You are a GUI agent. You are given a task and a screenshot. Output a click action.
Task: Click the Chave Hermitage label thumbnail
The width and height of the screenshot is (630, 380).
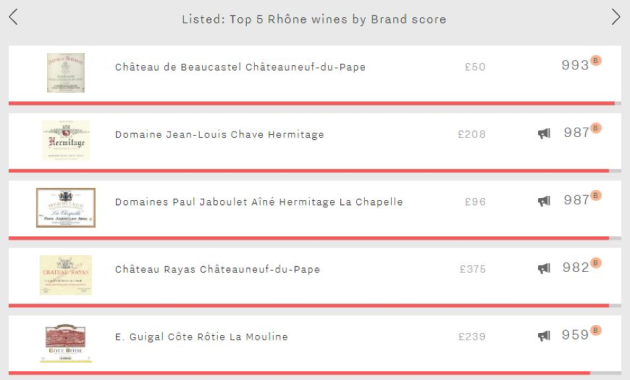66,140
